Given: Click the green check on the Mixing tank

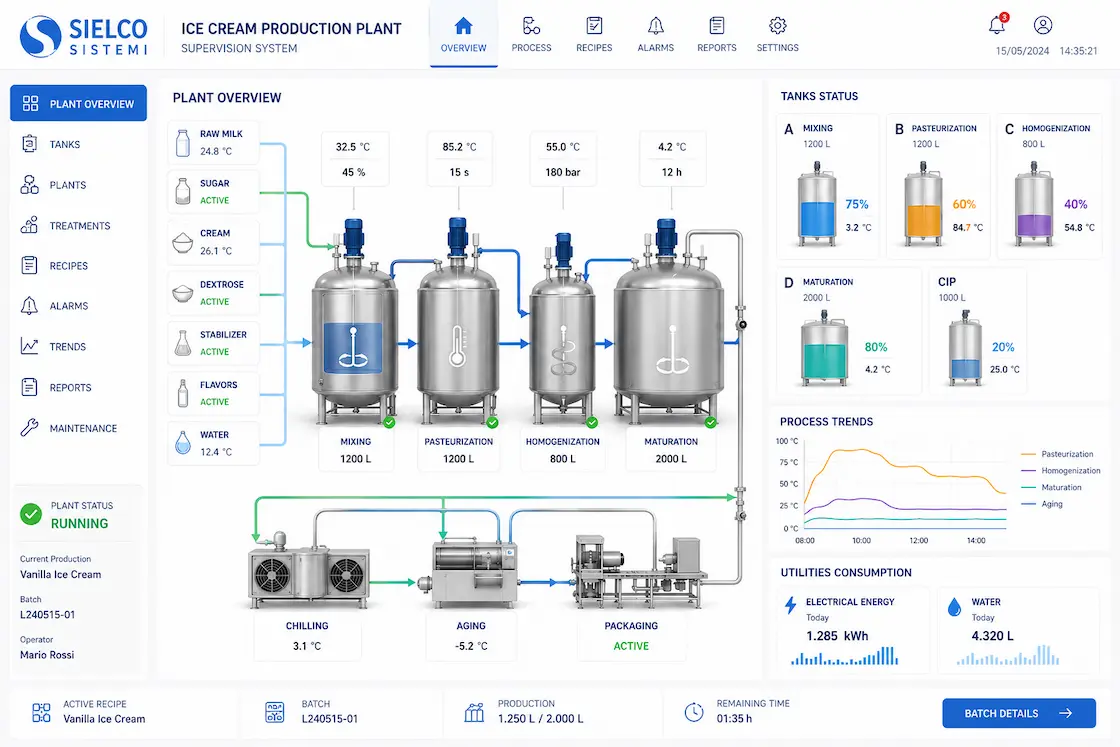Looking at the screenshot, I should 389,422.
